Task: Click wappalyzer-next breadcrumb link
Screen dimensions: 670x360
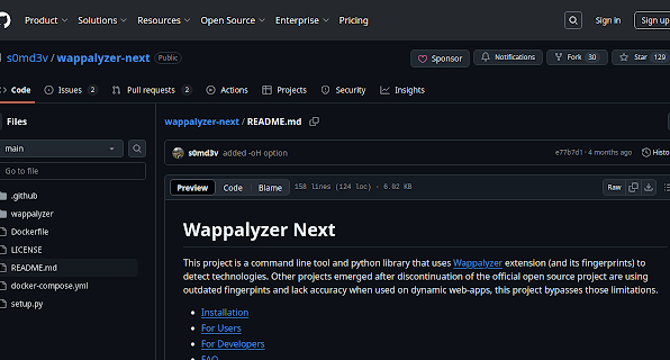Action: click(202, 122)
